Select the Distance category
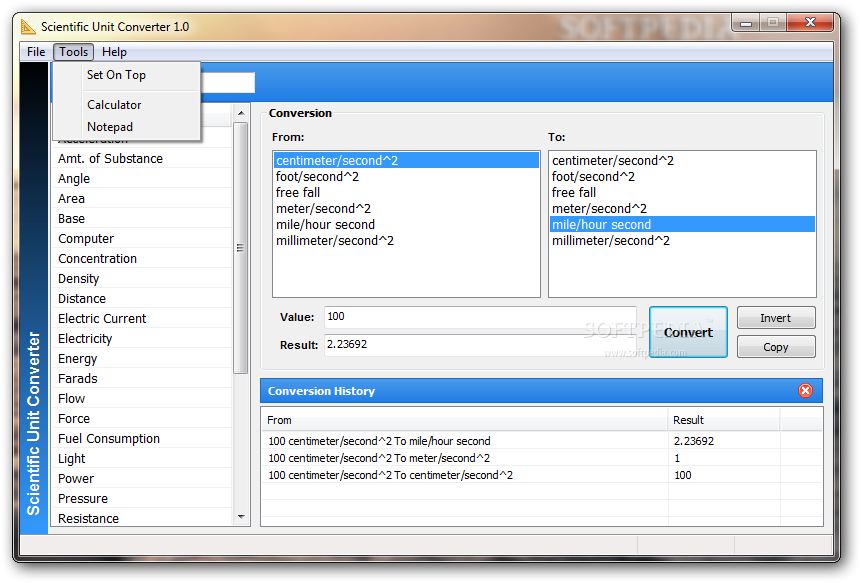The width and height of the screenshot is (861, 583). pyautogui.click(x=142, y=299)
